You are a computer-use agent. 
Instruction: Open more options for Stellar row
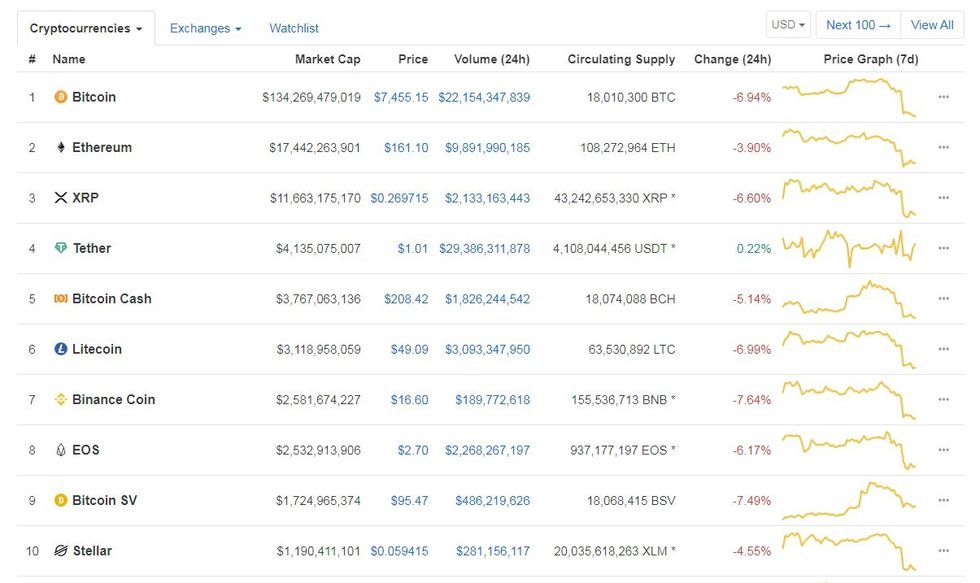click(943, 550)
